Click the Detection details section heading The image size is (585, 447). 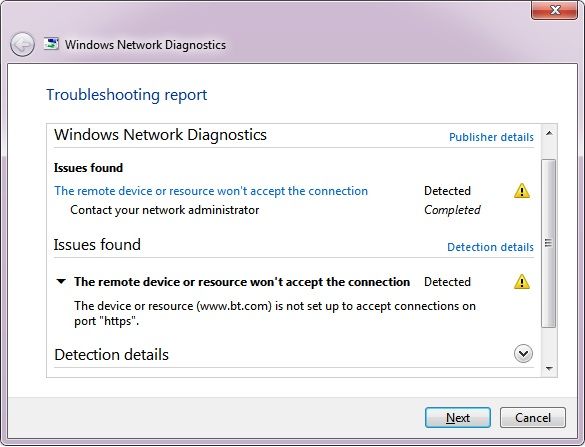(x=111, y=354)
